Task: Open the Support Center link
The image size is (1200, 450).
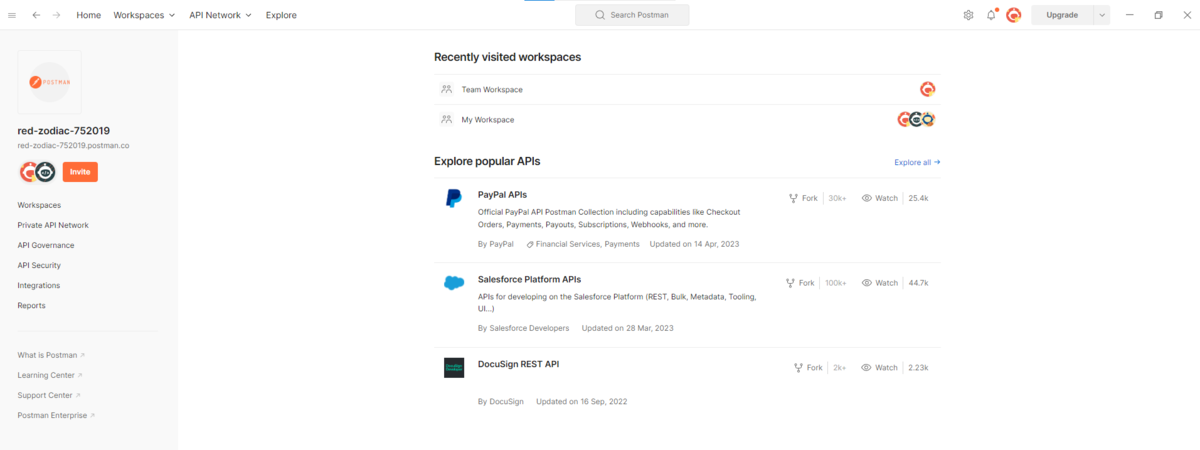Action: point(49,395)
